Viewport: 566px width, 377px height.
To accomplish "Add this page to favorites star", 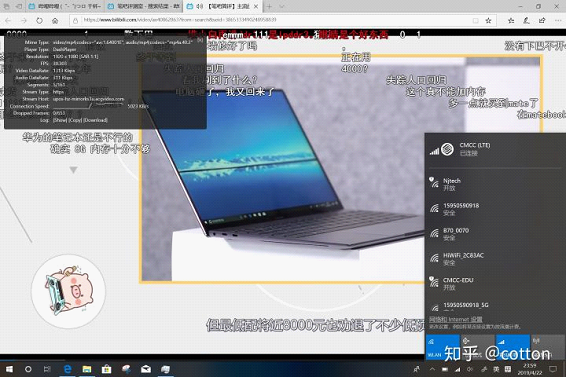I will 488,21.
